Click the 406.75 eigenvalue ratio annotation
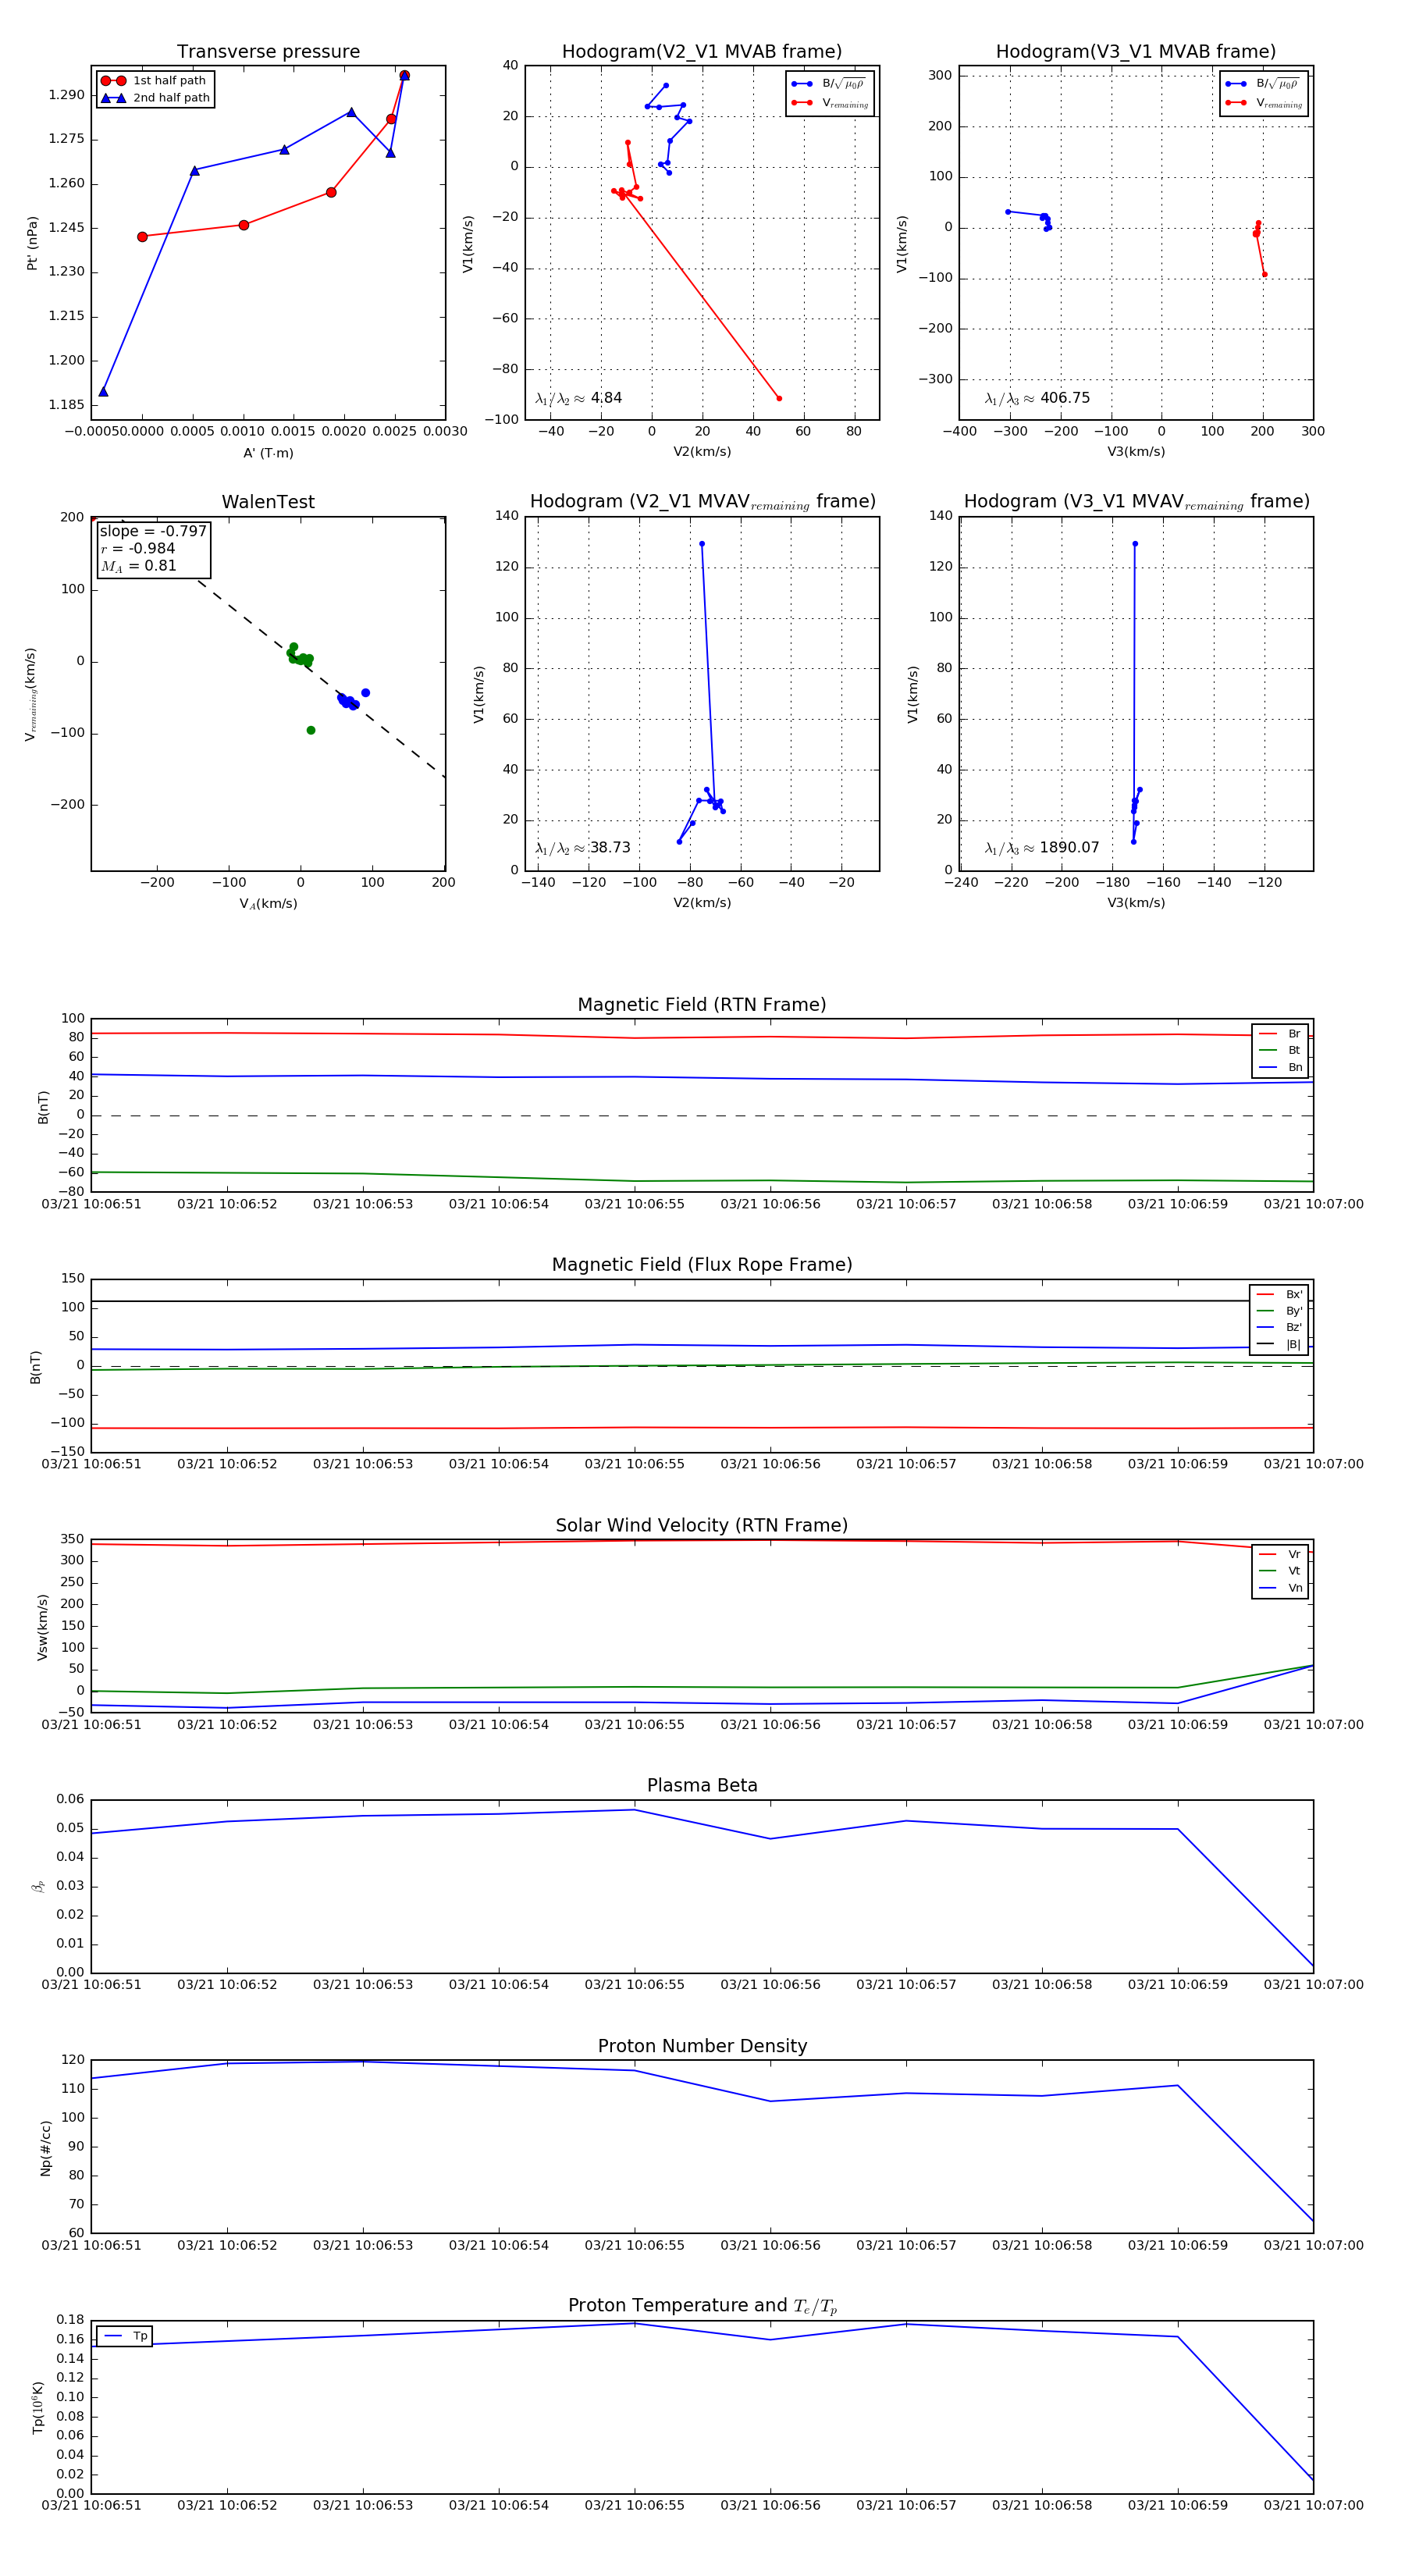This screenshot has width=1405, height=2576. pyautogui.click(x=1037, y=398)
